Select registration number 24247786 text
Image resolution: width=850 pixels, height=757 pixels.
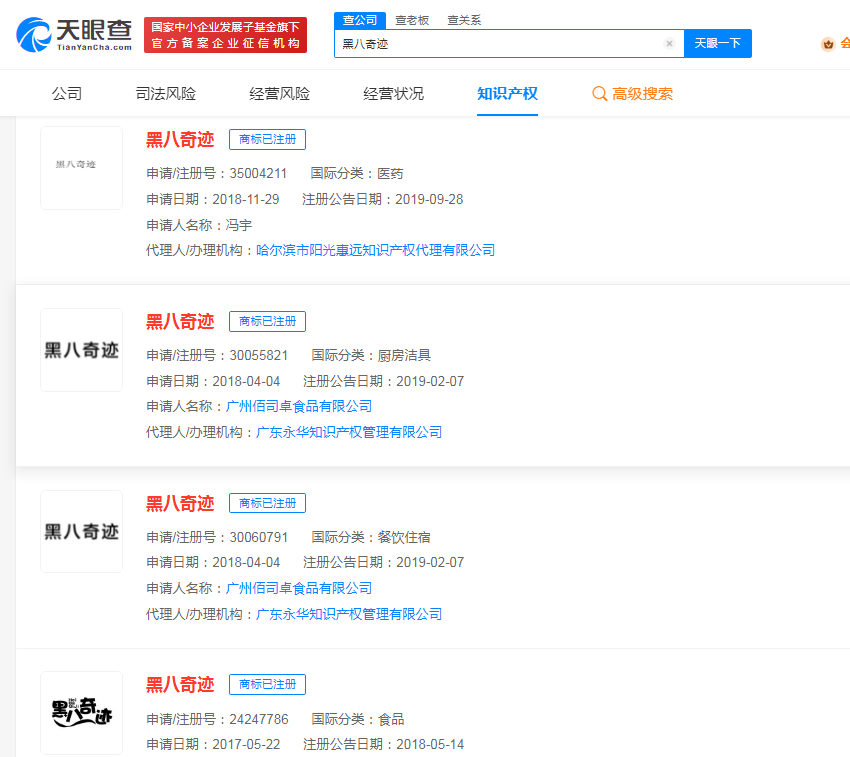click(259, 719)
